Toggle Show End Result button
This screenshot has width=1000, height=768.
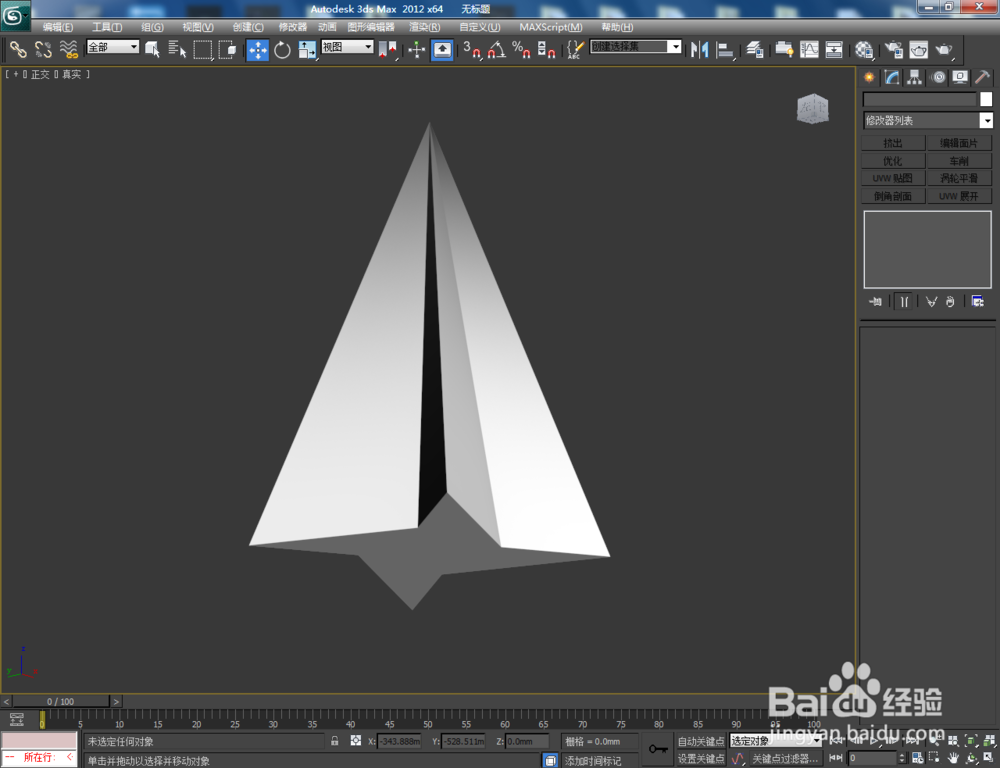coord(904,301)
